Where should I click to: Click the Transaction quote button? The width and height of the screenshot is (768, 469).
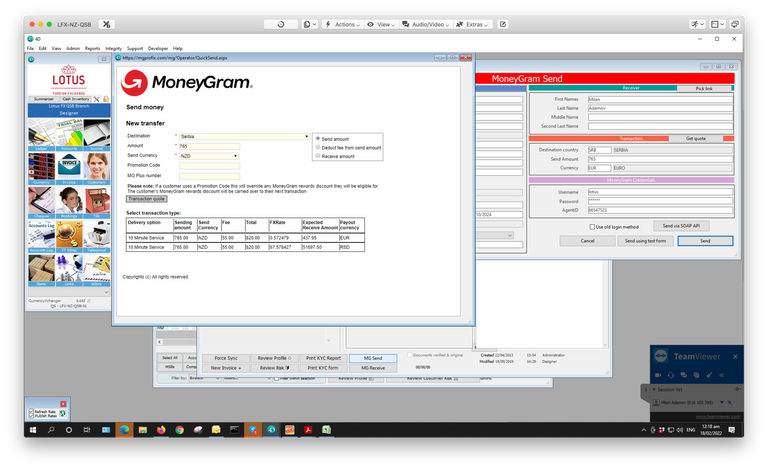tap(147, 199)
